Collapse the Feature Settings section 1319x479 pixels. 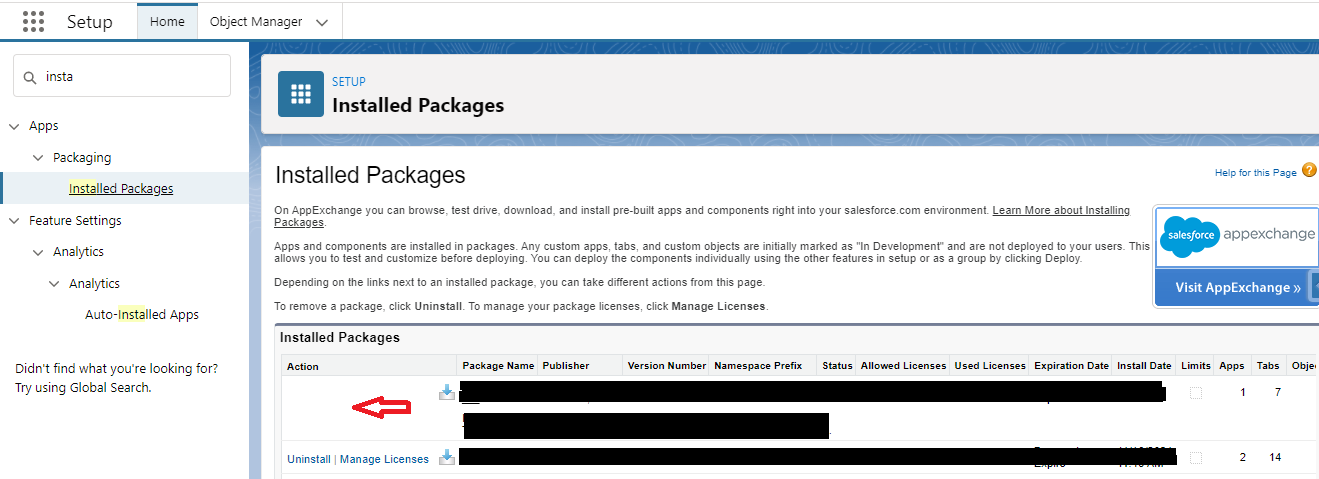pos(14,221)
